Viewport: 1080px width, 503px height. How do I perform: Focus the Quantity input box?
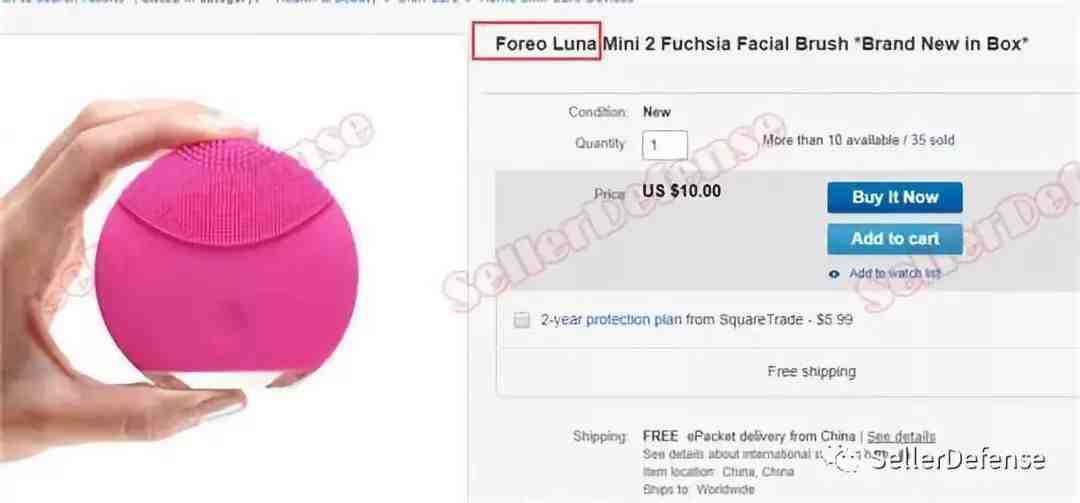(x=665, y=145)
